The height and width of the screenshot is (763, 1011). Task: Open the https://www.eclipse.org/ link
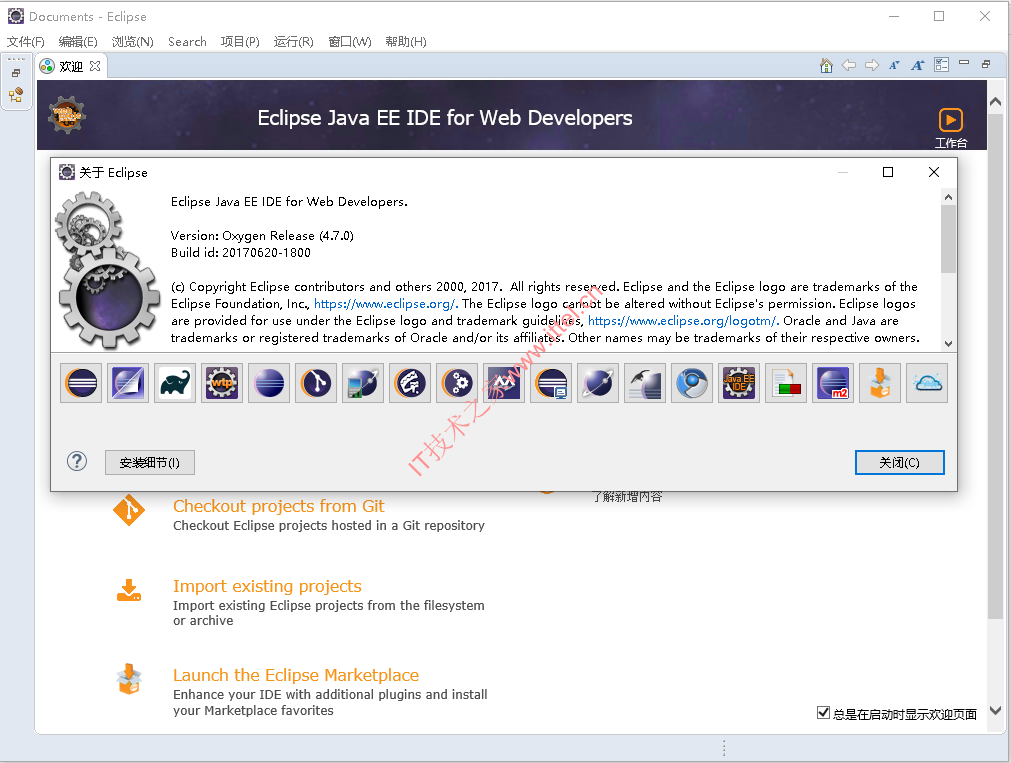click(x=385, y=304)
